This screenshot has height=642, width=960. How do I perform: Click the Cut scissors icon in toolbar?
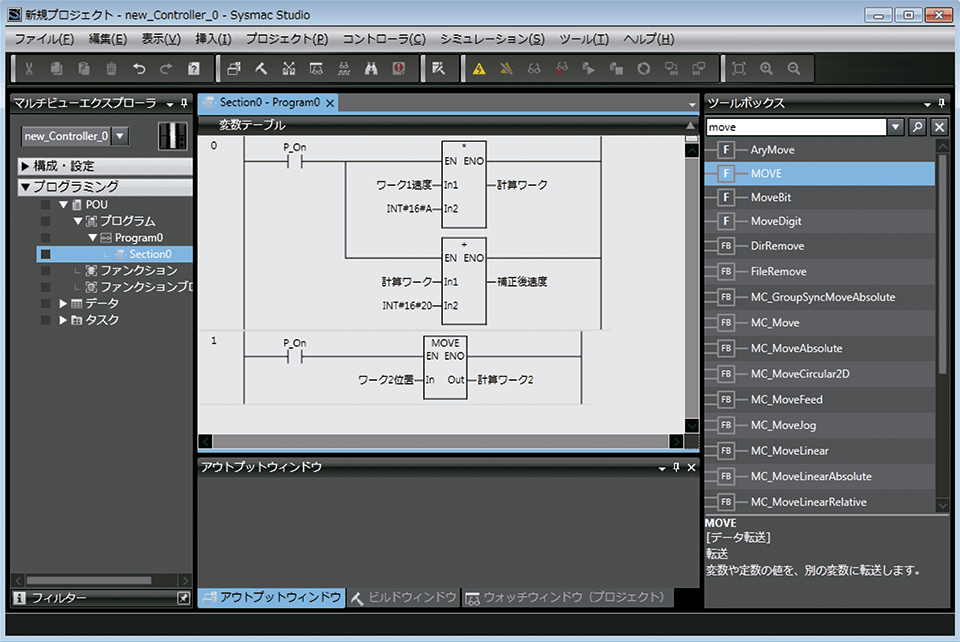[29, 69]
